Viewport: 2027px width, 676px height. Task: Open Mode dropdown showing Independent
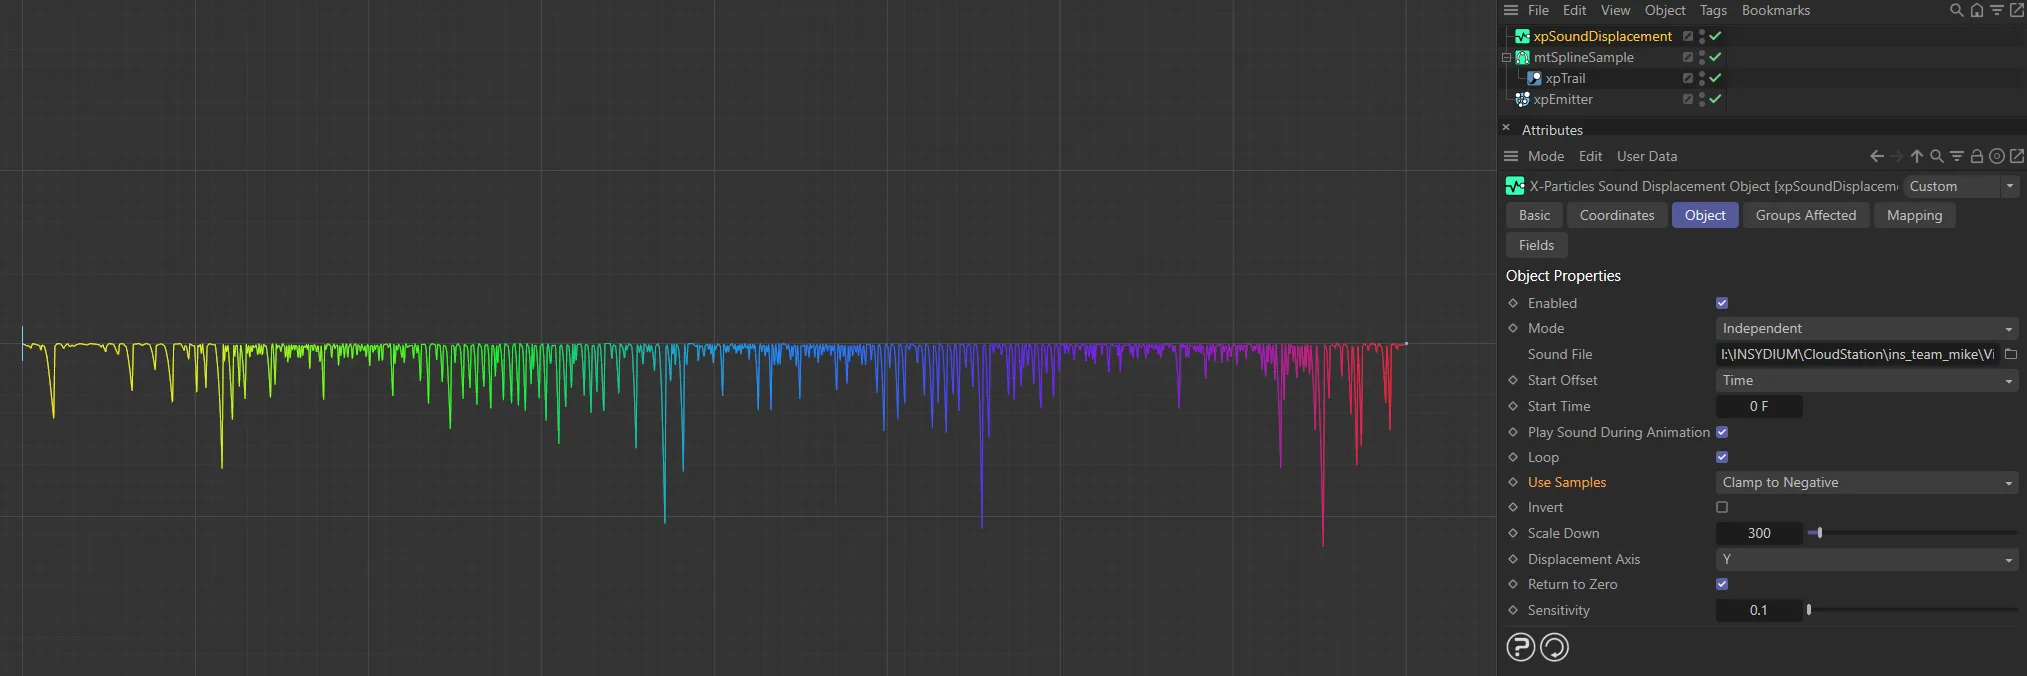coord(1867,328)
